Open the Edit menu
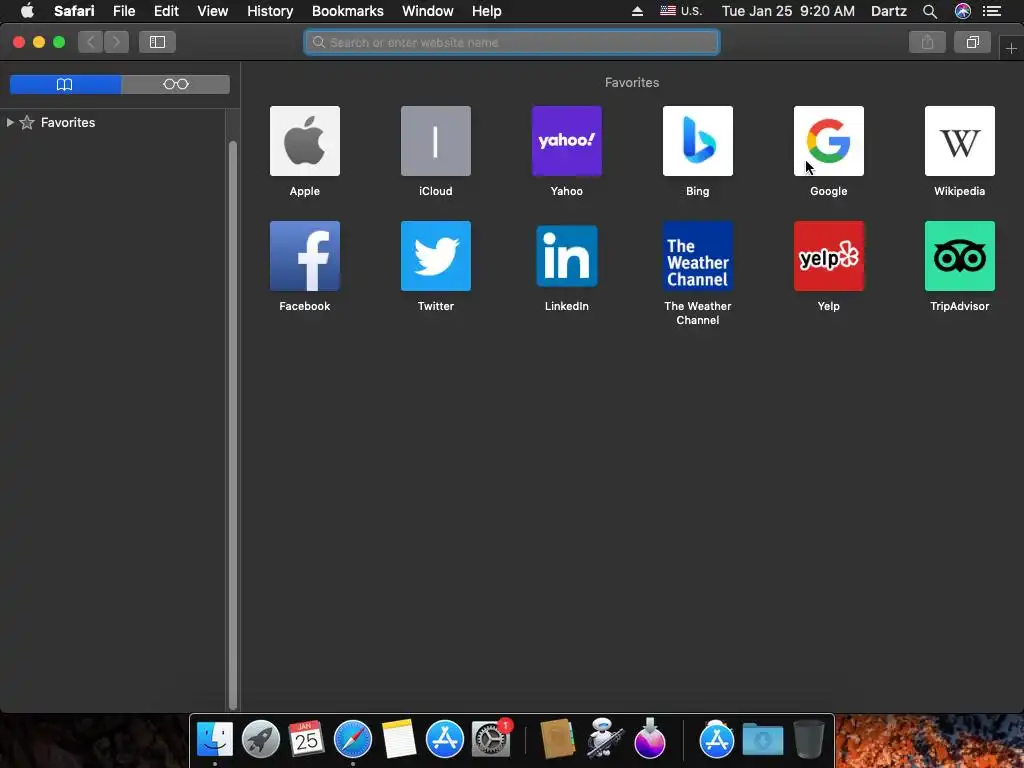Image resolution: width=1024 pixels, height=768 pixels. [x=167, y=11]
